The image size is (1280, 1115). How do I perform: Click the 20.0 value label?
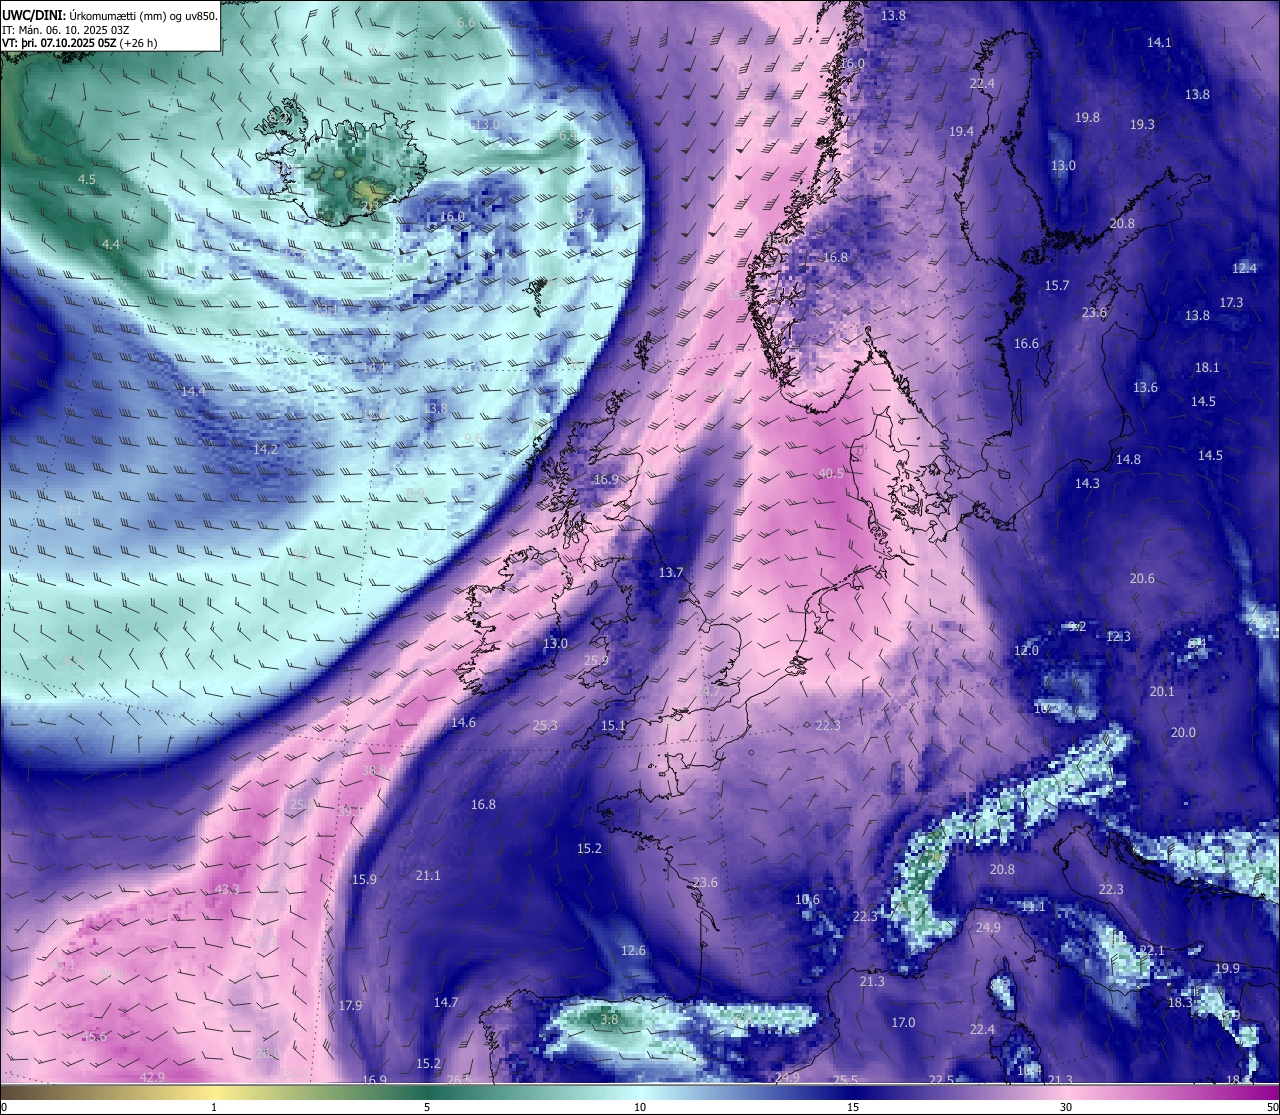click(x=1183, y=732)
